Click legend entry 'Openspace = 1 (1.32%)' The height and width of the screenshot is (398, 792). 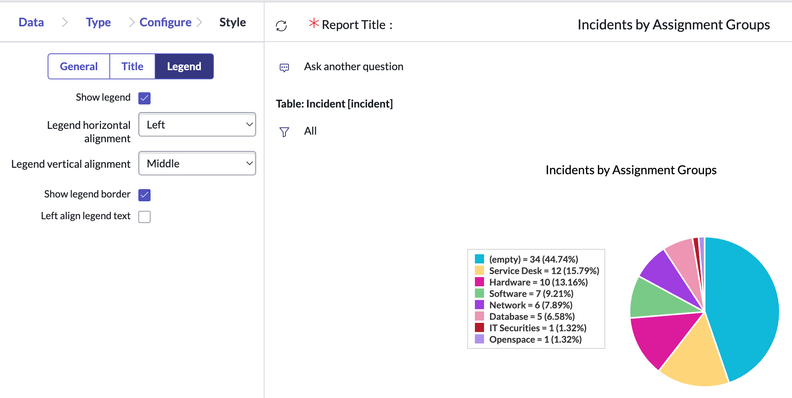click(535, 339)
